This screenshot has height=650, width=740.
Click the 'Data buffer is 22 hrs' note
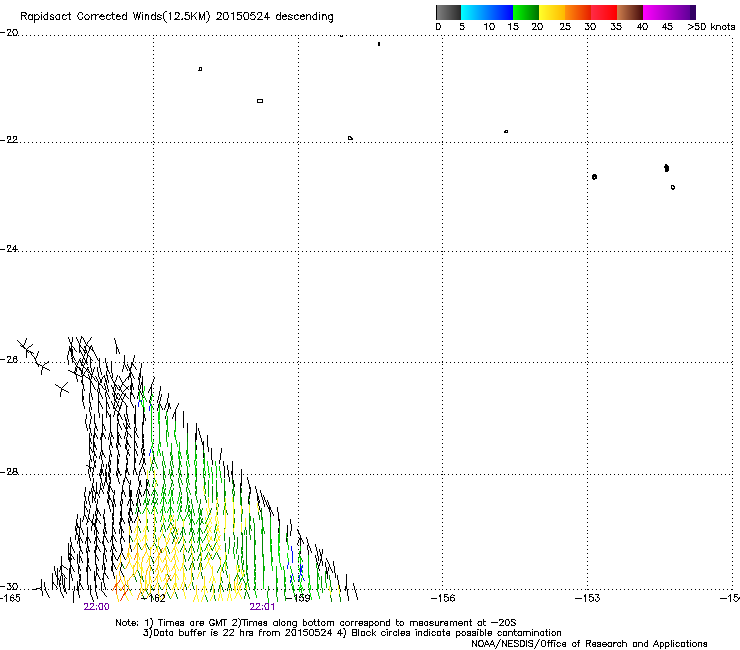[352, 633]
